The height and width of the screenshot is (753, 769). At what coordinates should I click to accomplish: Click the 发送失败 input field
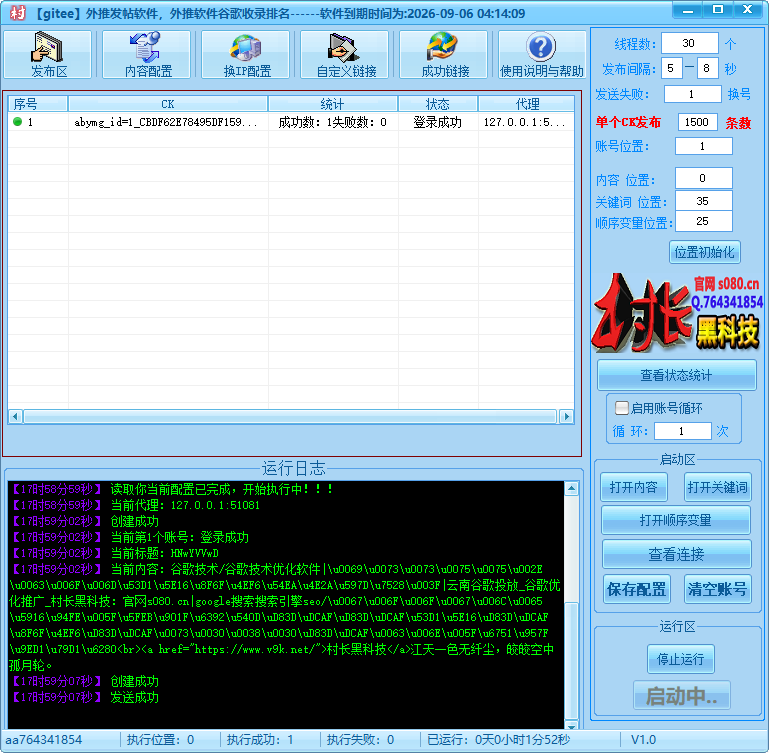tap(692, 94)
